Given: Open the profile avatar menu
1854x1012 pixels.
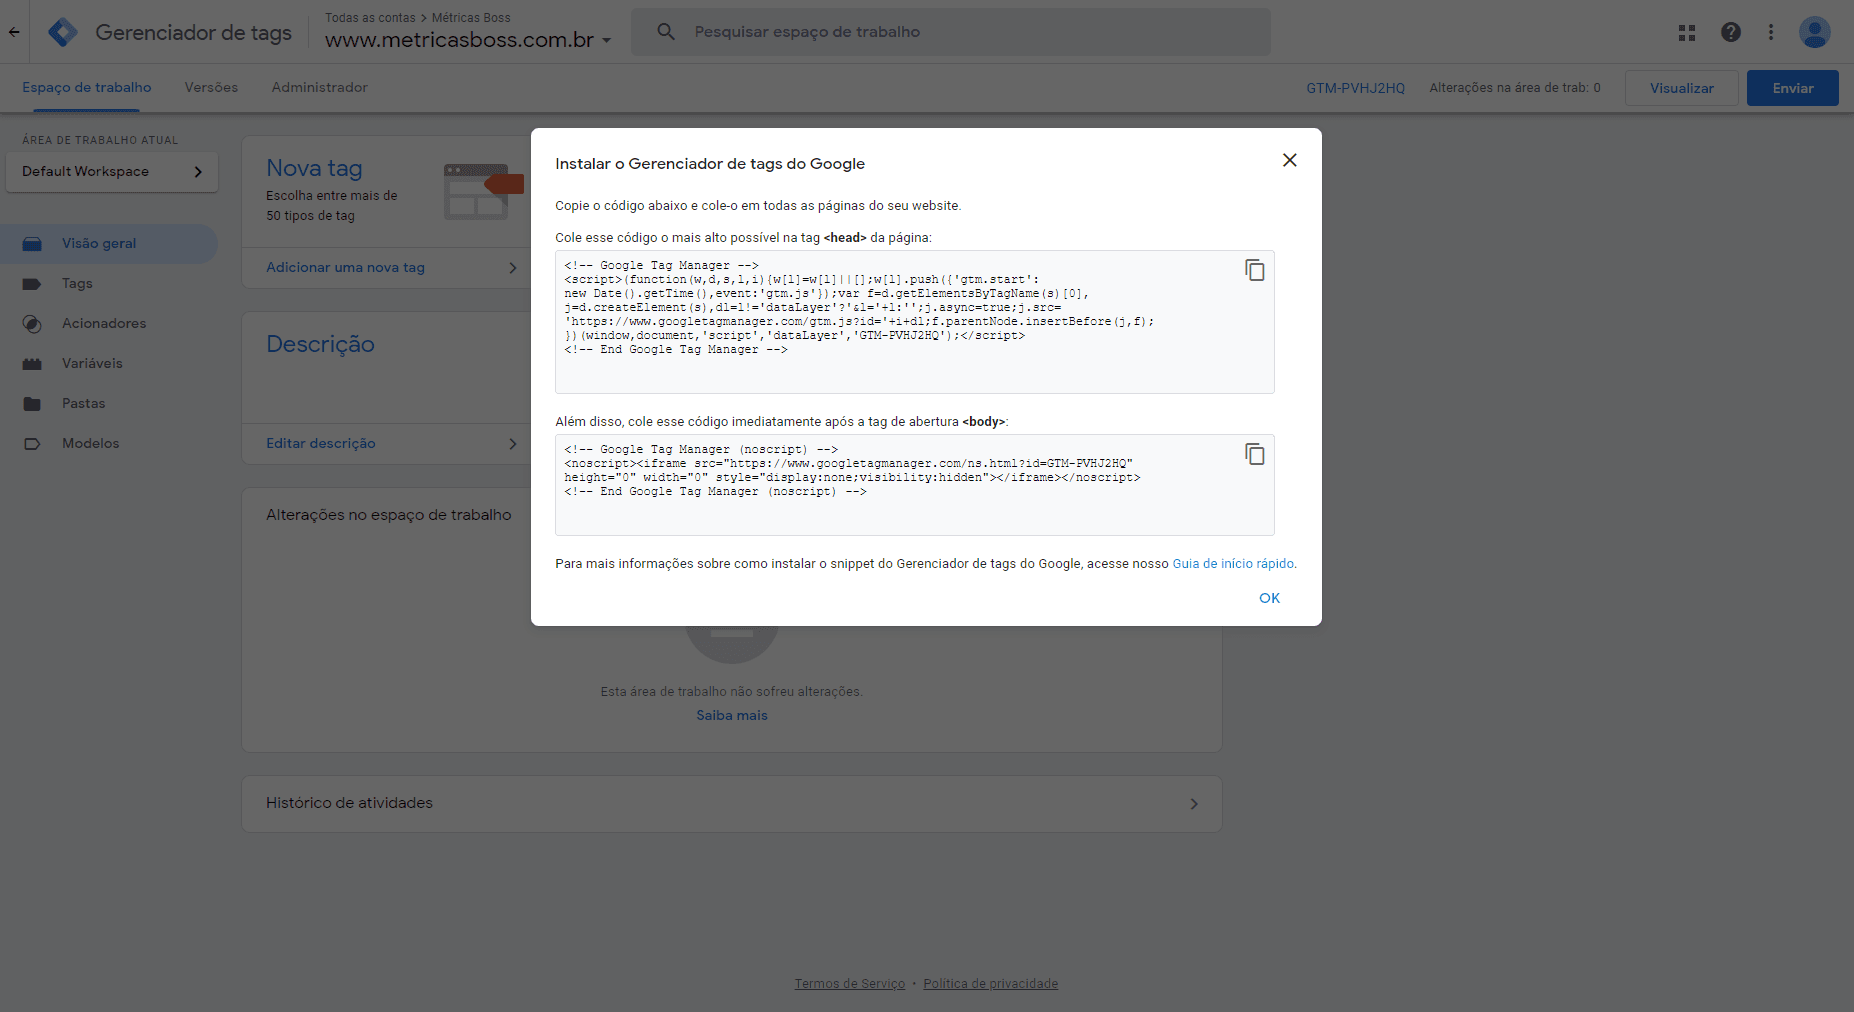Looking at the screenshot, I should (1816, 32).
